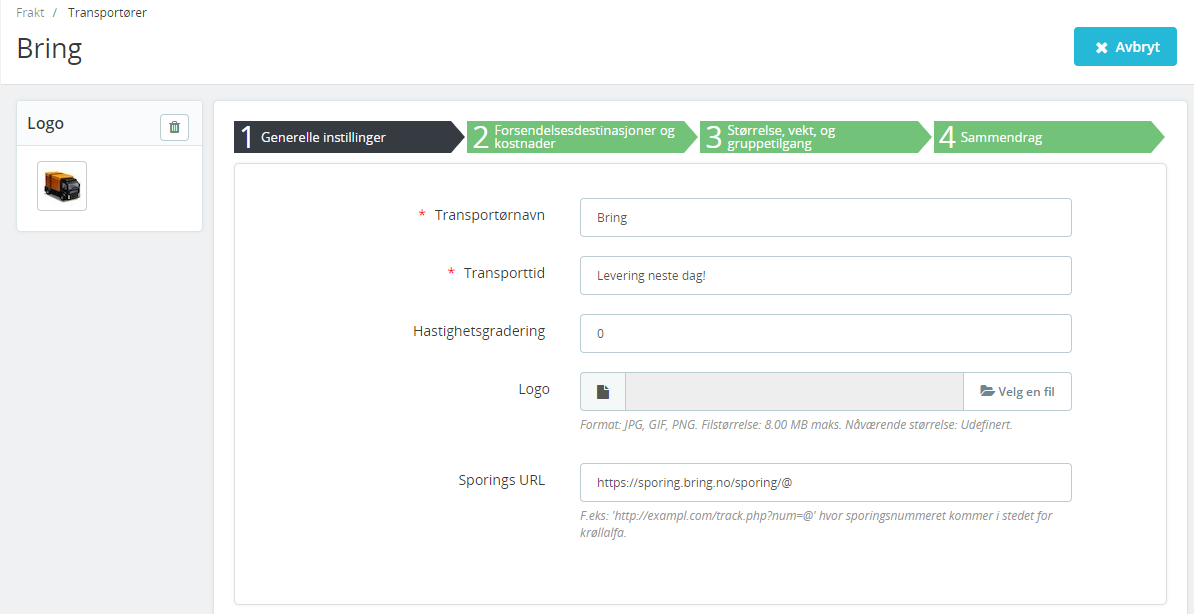This screenshot has height=614, width=1194.
Task: Focus the Sporings URL input field
Action: tap(825, 482)
